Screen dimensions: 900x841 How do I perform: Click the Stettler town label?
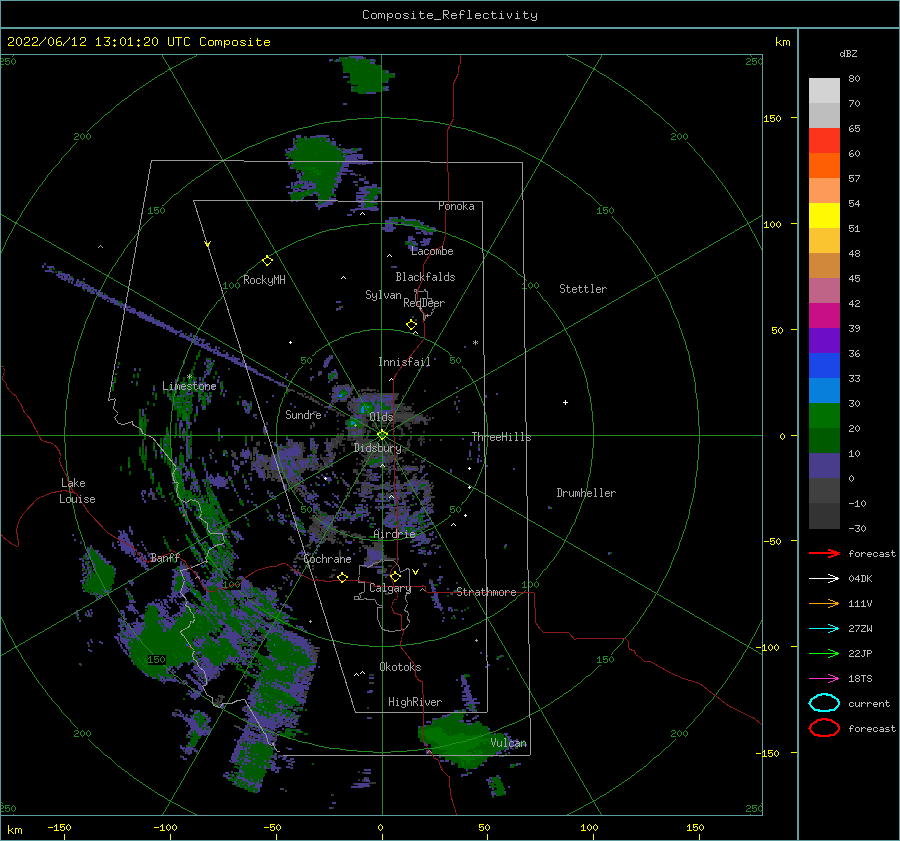583,289
